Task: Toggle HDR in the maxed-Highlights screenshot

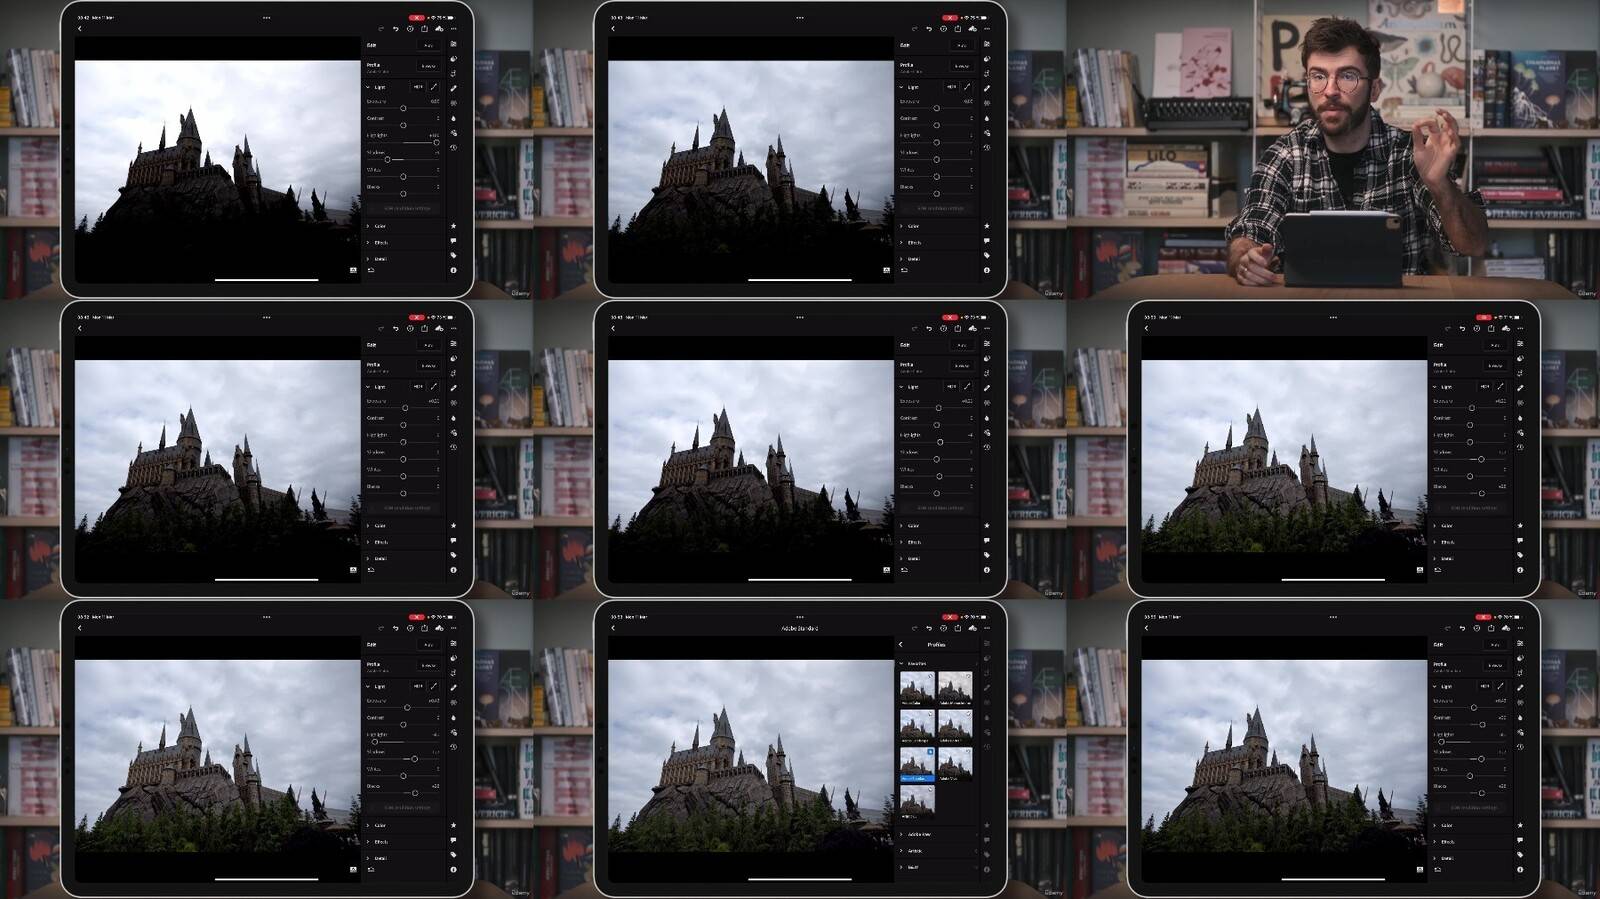Action: (x=418, y=87)
